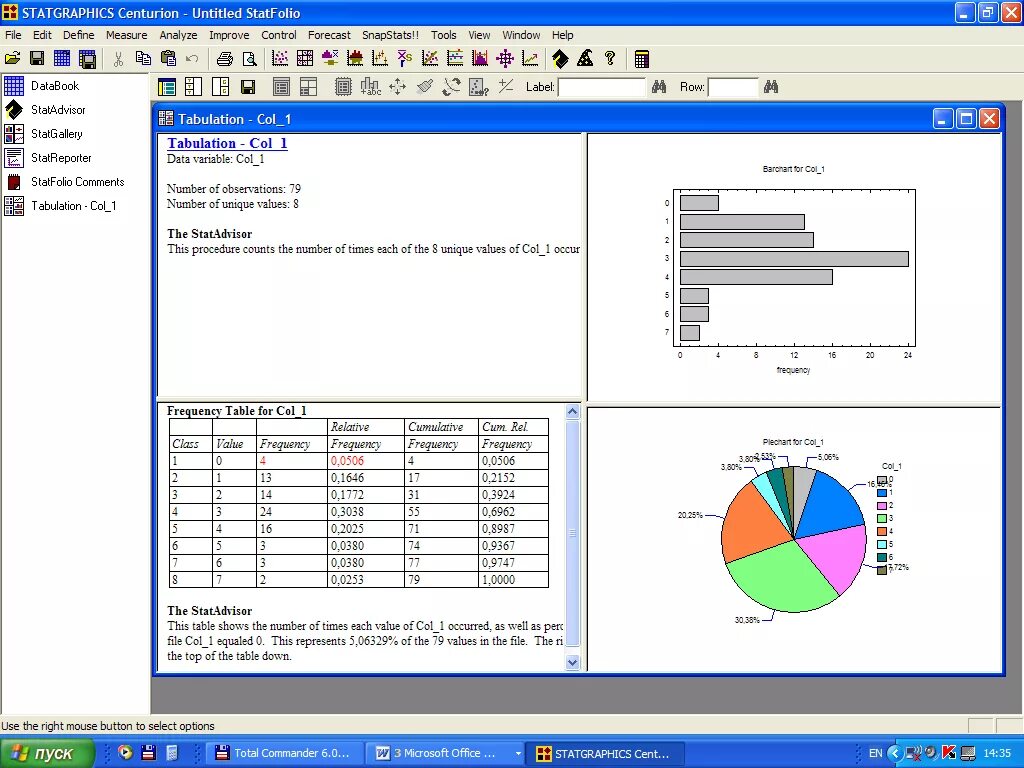
Task: Click the EN language indicator in tray
Action: 875,753
